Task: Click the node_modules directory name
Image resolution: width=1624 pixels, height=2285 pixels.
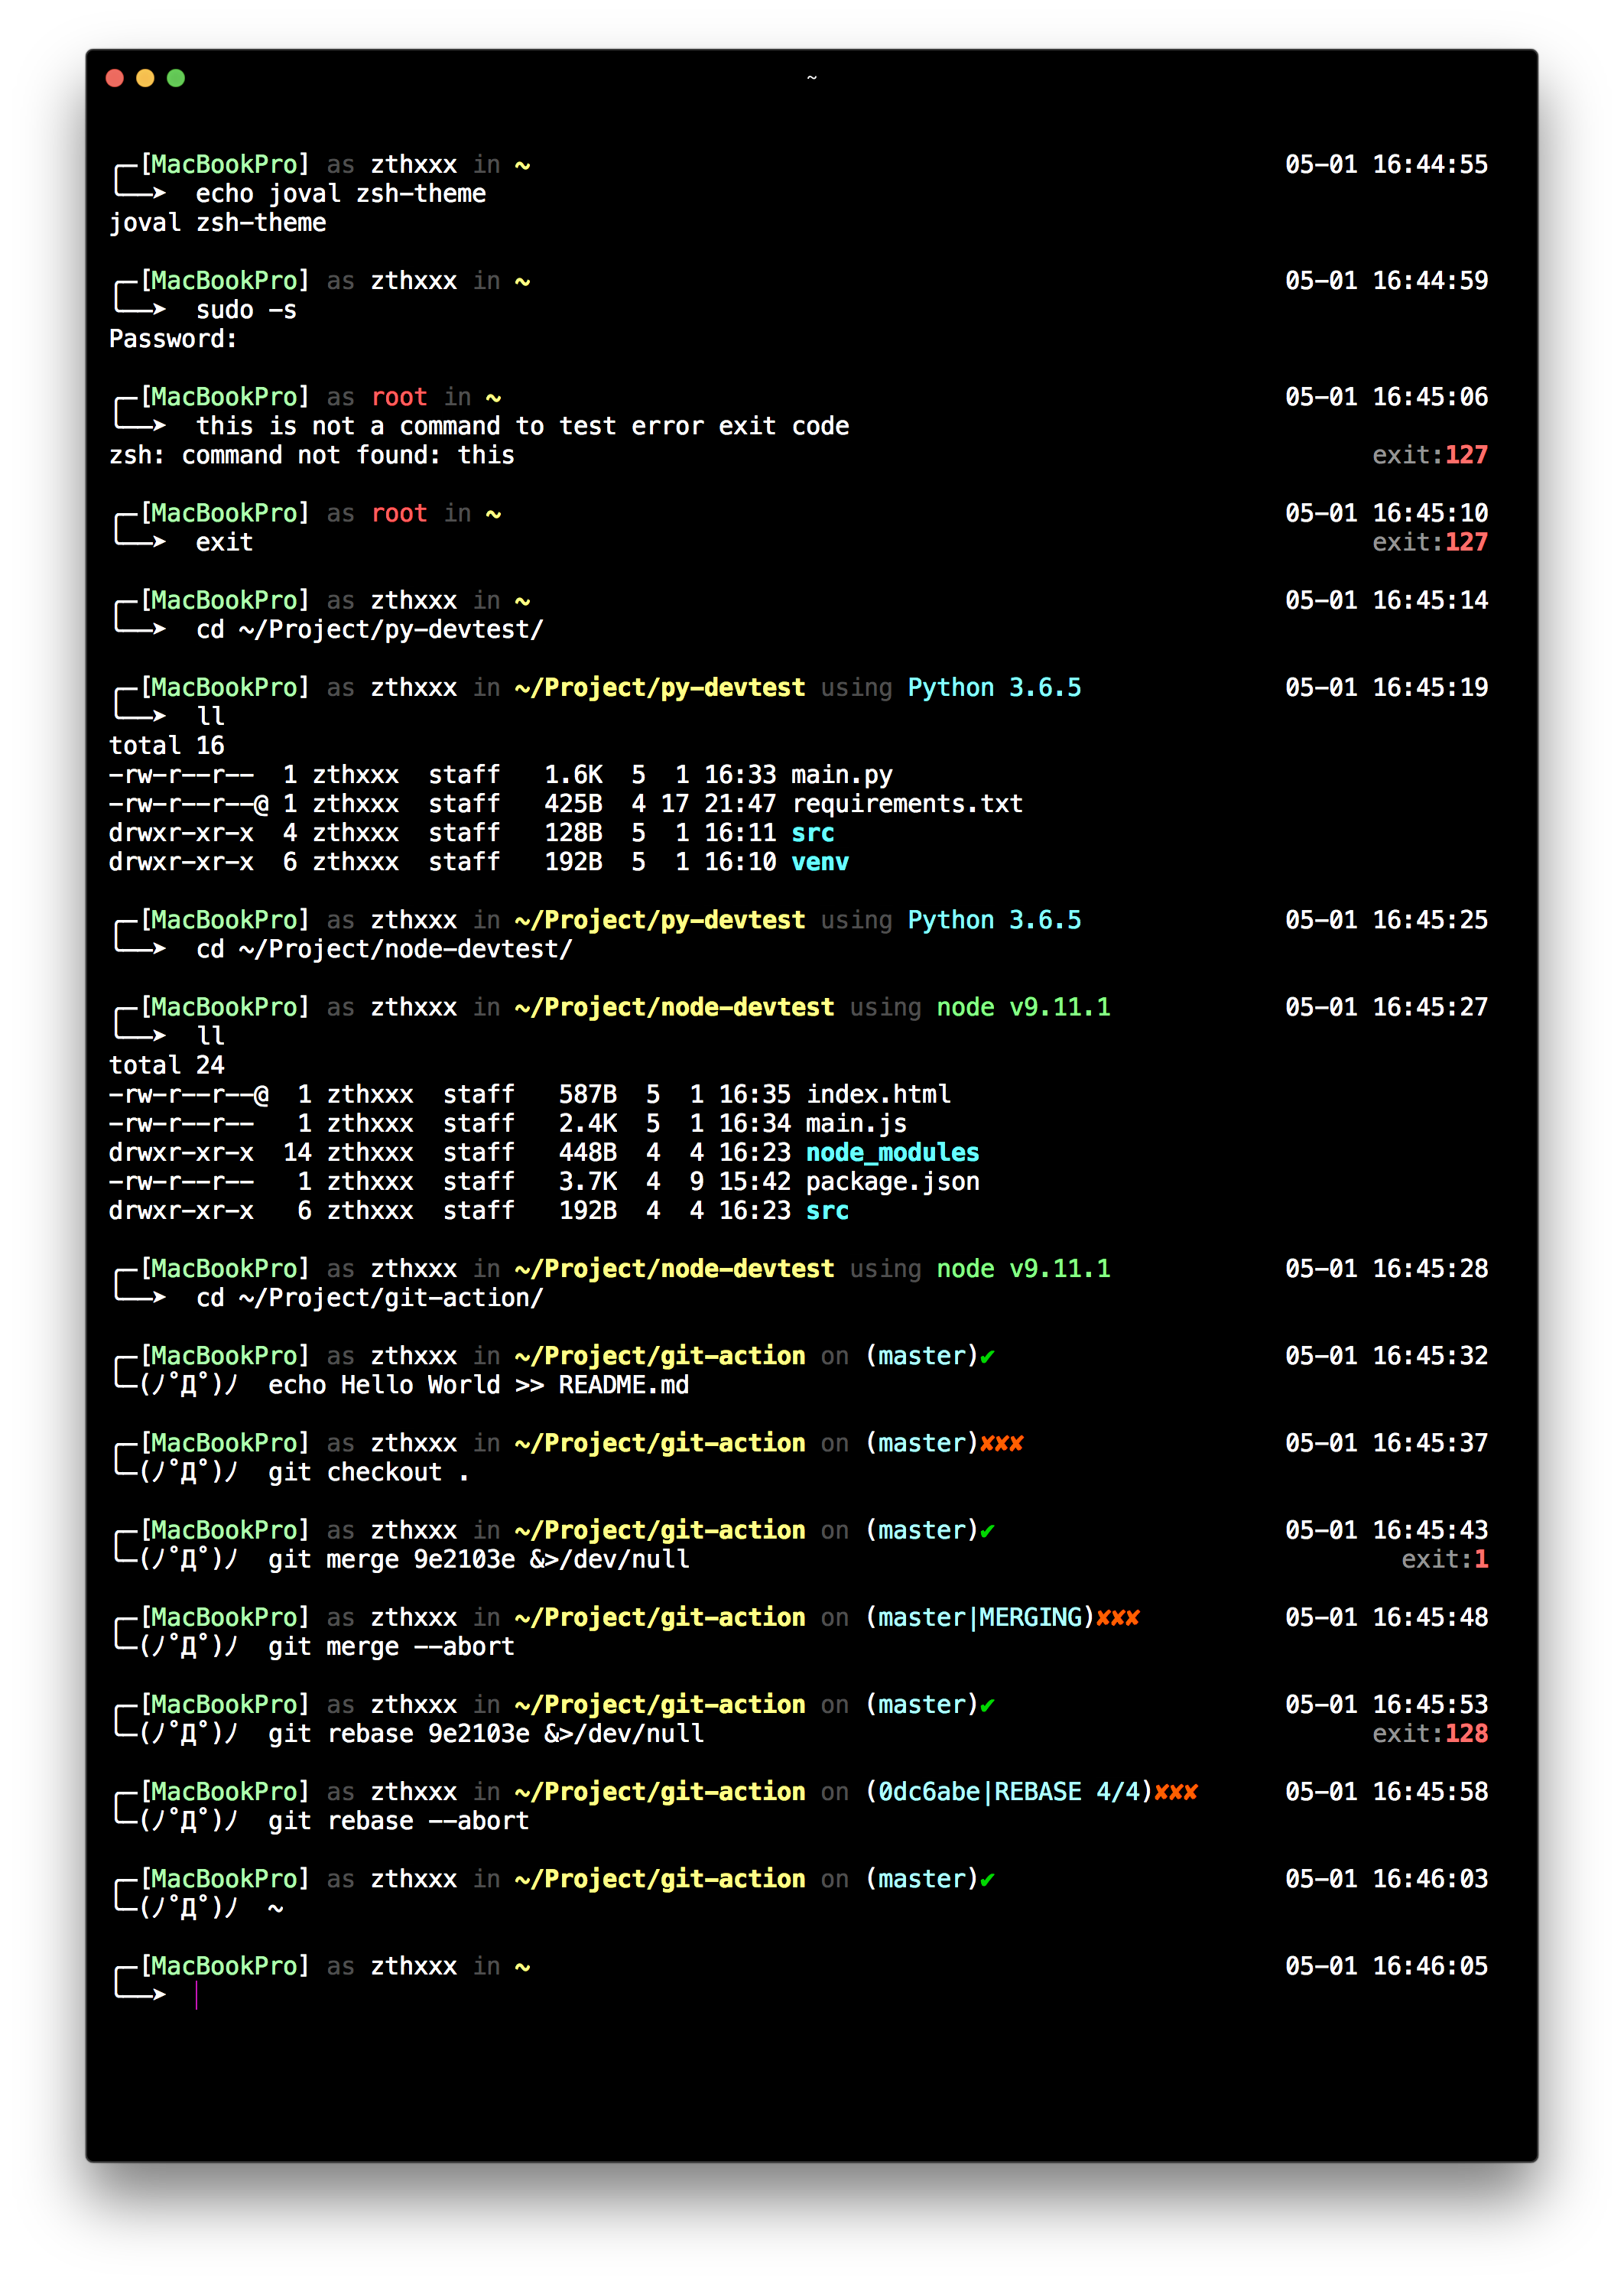Action: pyautogui.click(x=892, y=1153)
